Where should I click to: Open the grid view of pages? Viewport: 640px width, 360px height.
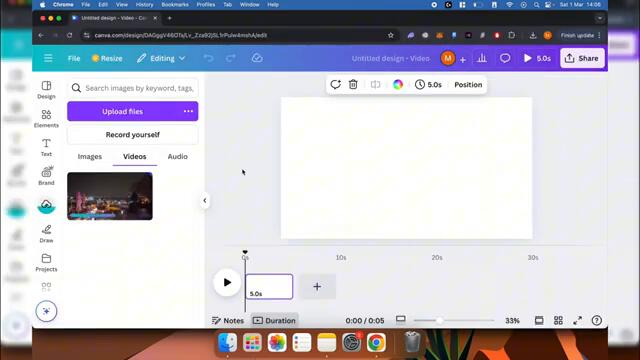(558, 320)
